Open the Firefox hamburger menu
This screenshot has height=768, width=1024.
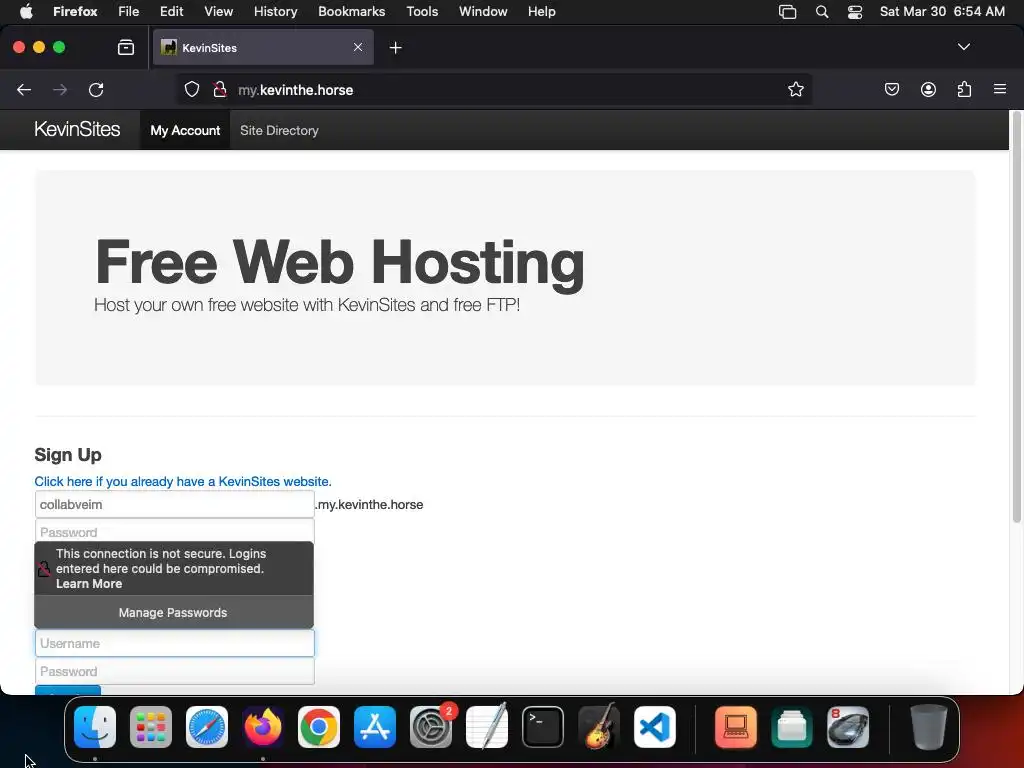tap(1000, 89)
